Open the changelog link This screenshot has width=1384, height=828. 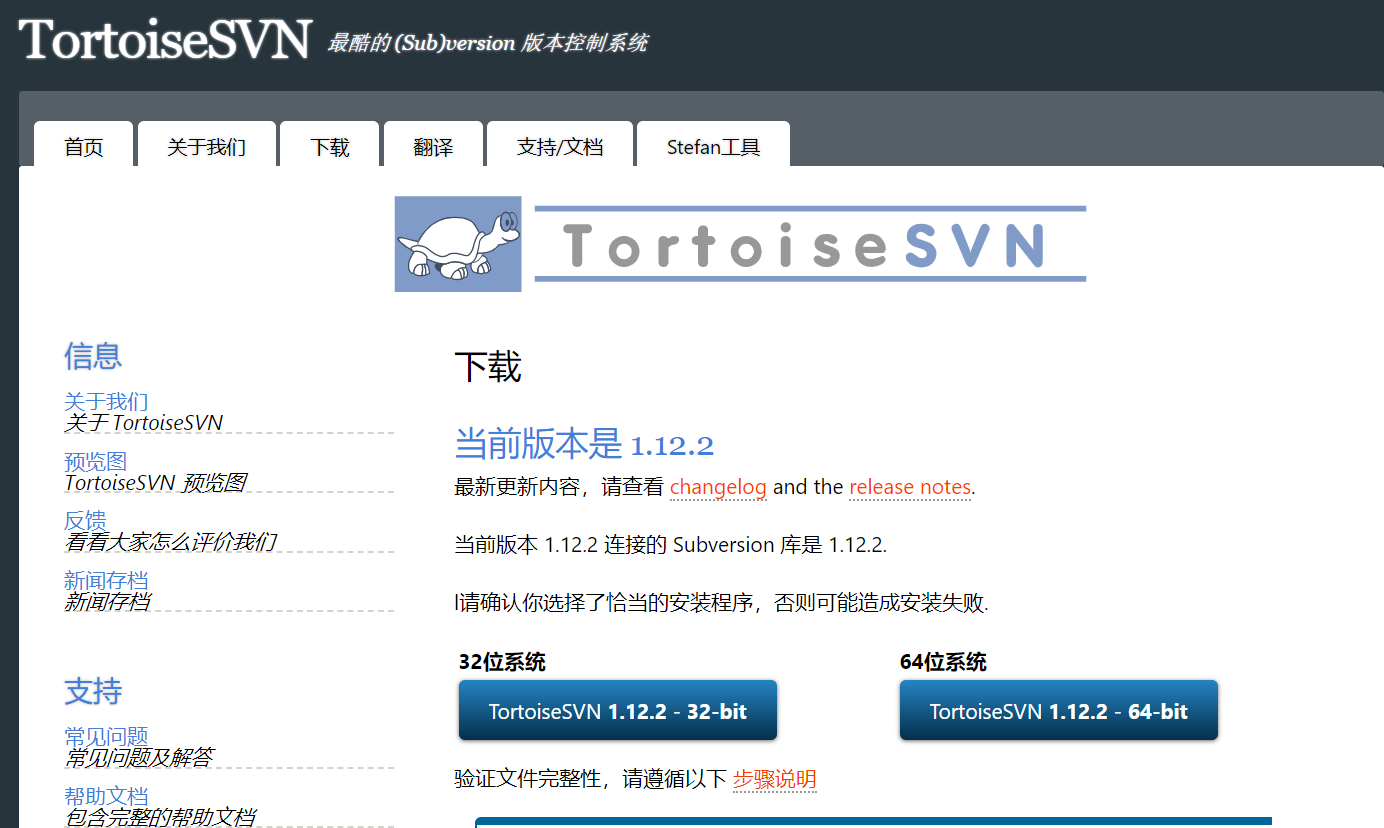[x=717, y=487]
